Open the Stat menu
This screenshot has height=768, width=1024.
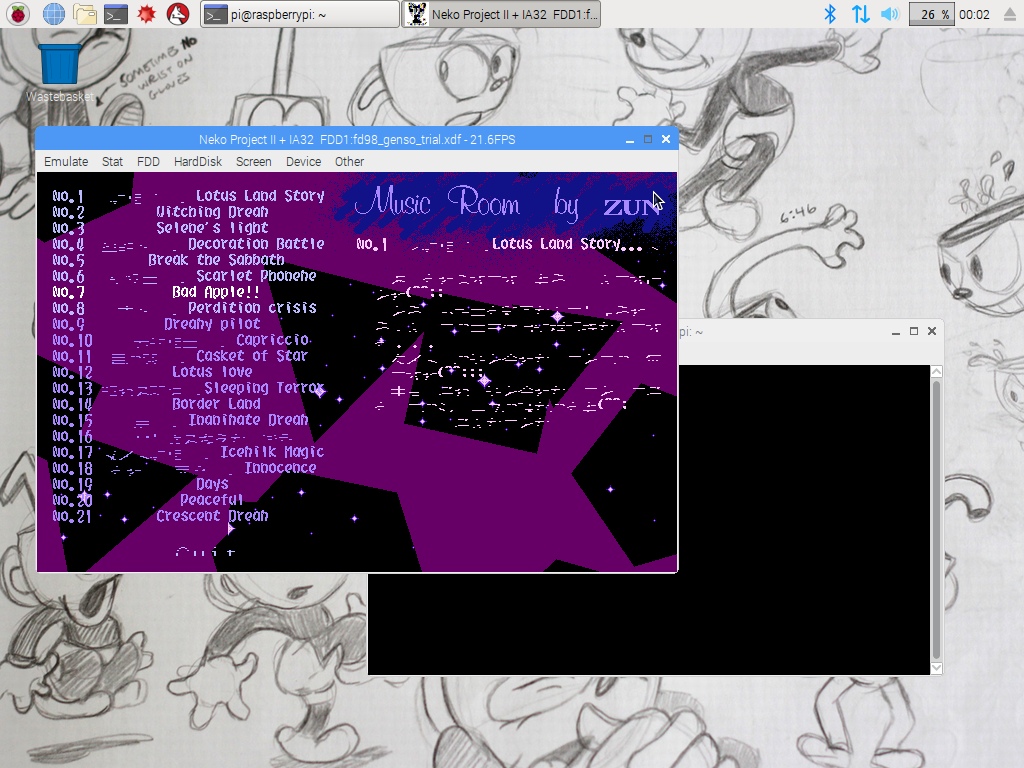[112, 161]
